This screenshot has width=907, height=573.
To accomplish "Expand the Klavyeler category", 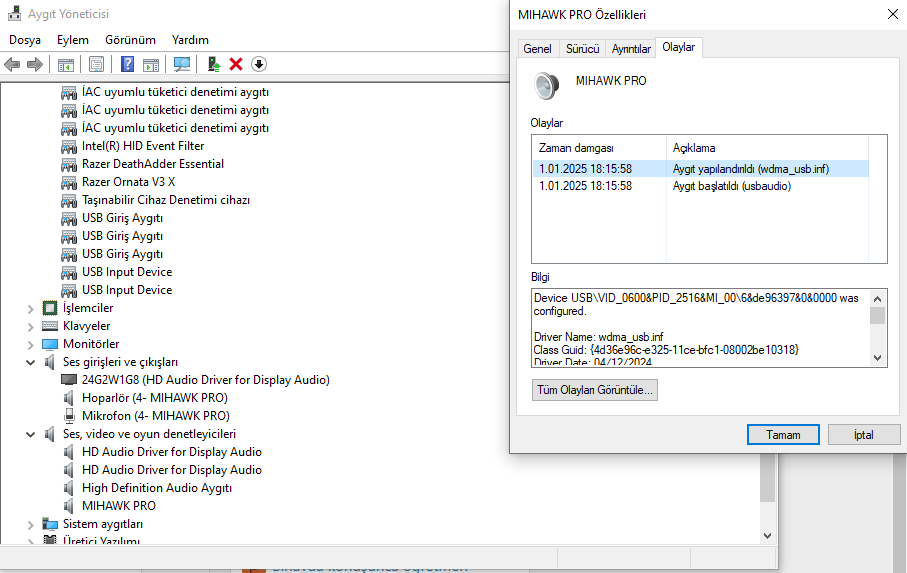I will click(31, 327).
